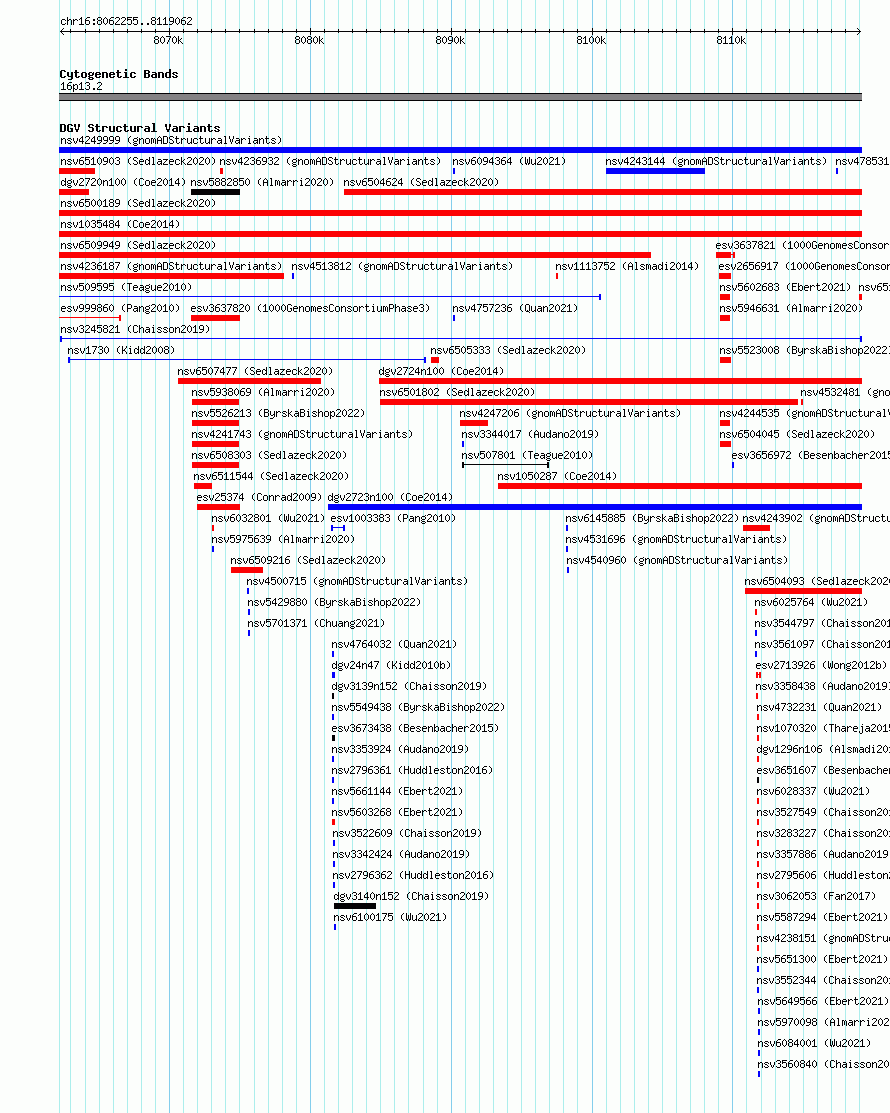The height and width of the screenshot is (1113, 890).
Task: Click the nsv509595 Teague2010 label
Action: pos(126,287)
